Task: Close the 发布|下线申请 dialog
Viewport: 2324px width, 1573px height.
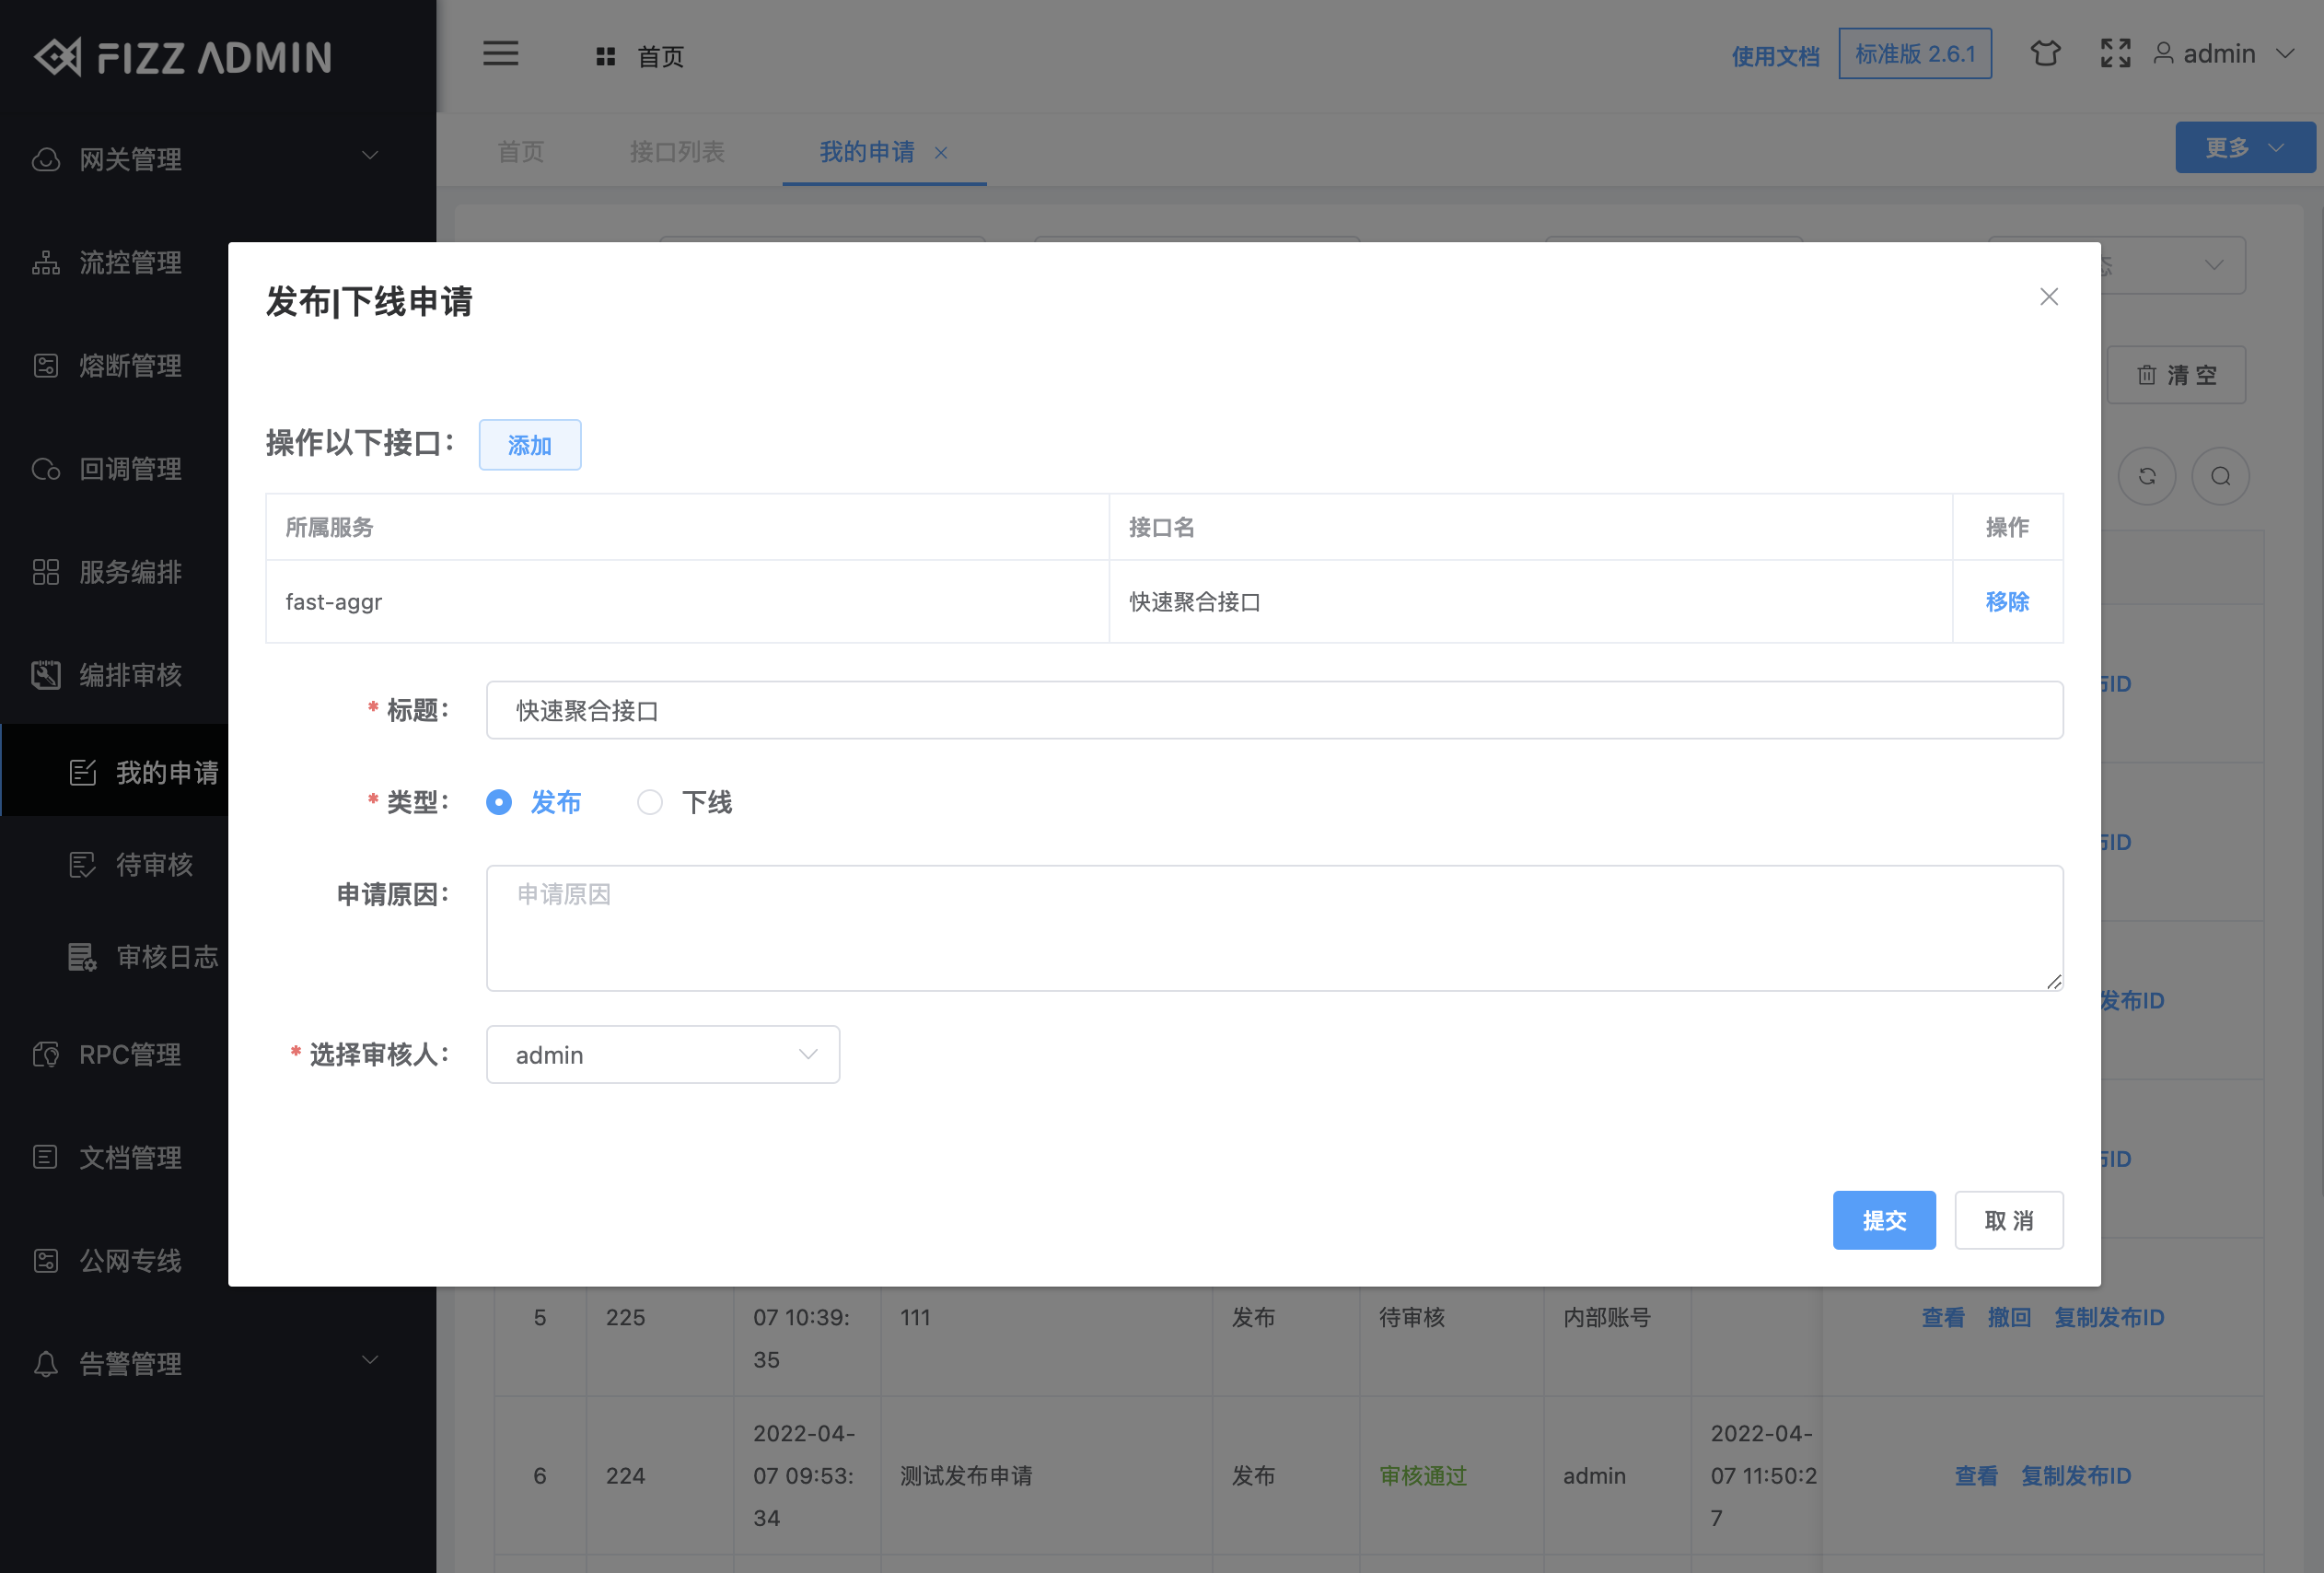Action: coord(2048,297)
